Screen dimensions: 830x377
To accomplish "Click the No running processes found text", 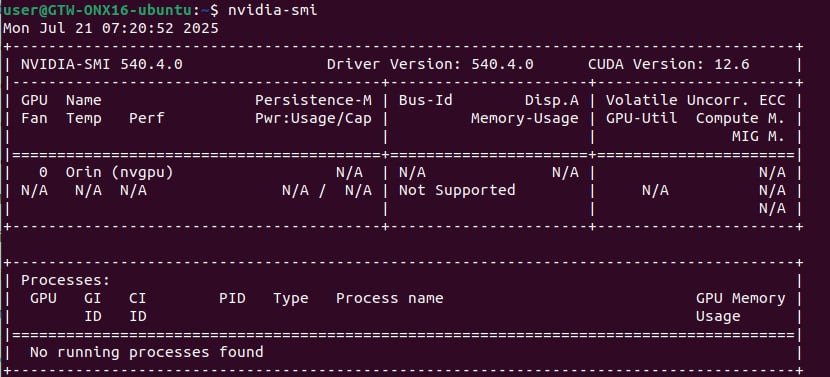I will tap(147, 352).
